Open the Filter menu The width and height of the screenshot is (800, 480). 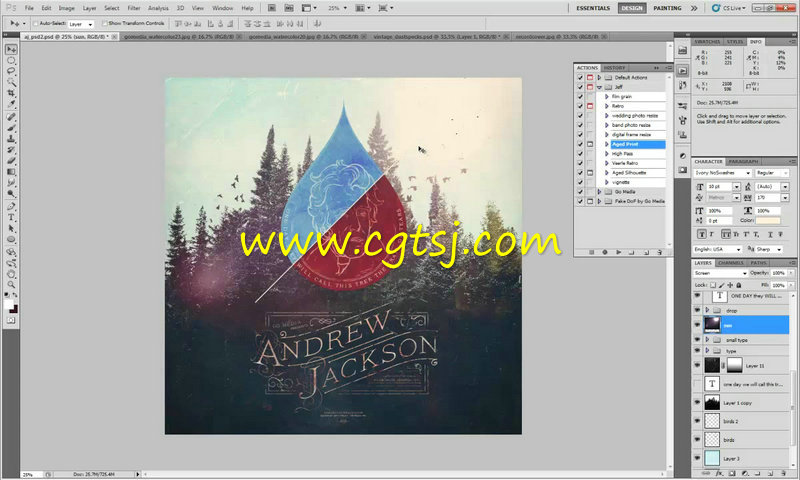[x=134, y=8]
